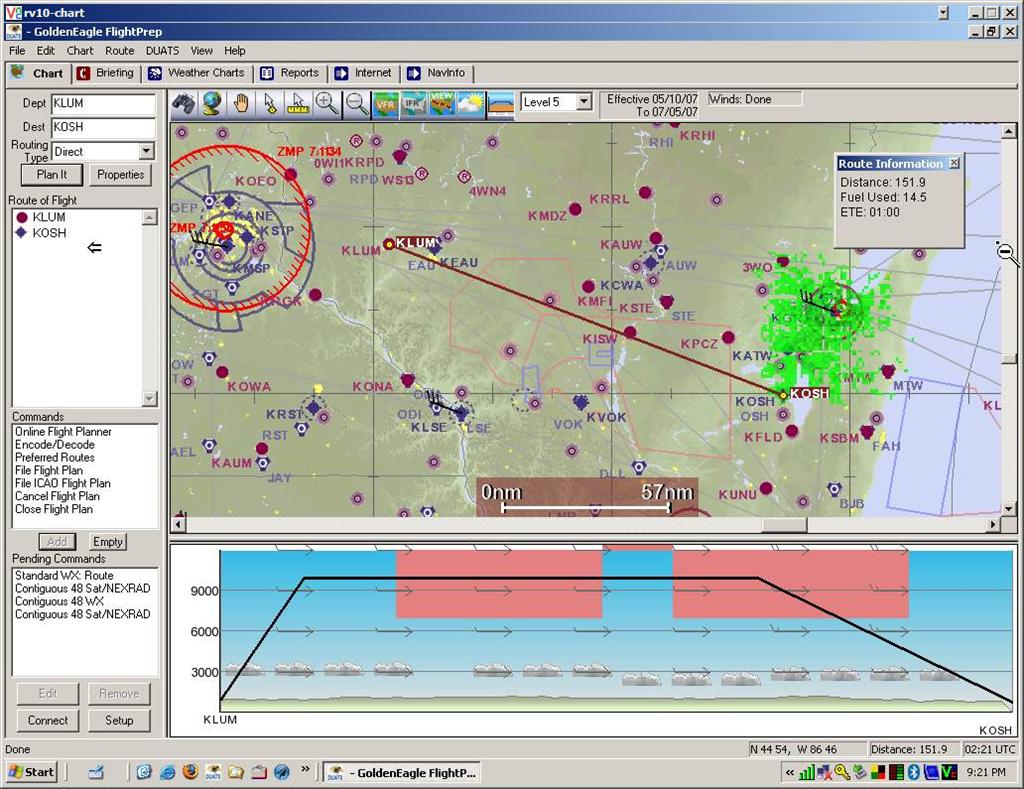Image resolution: width=1024 pixels, height=789 pixels.
Task: Select the zoom out magnifier
Action: (356, 104)
